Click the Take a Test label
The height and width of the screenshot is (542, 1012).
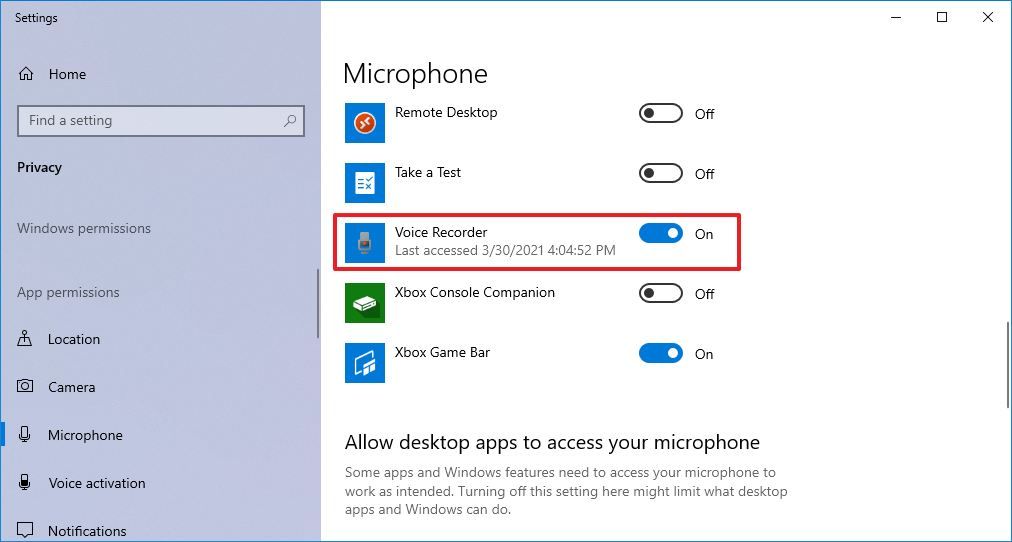428,172
